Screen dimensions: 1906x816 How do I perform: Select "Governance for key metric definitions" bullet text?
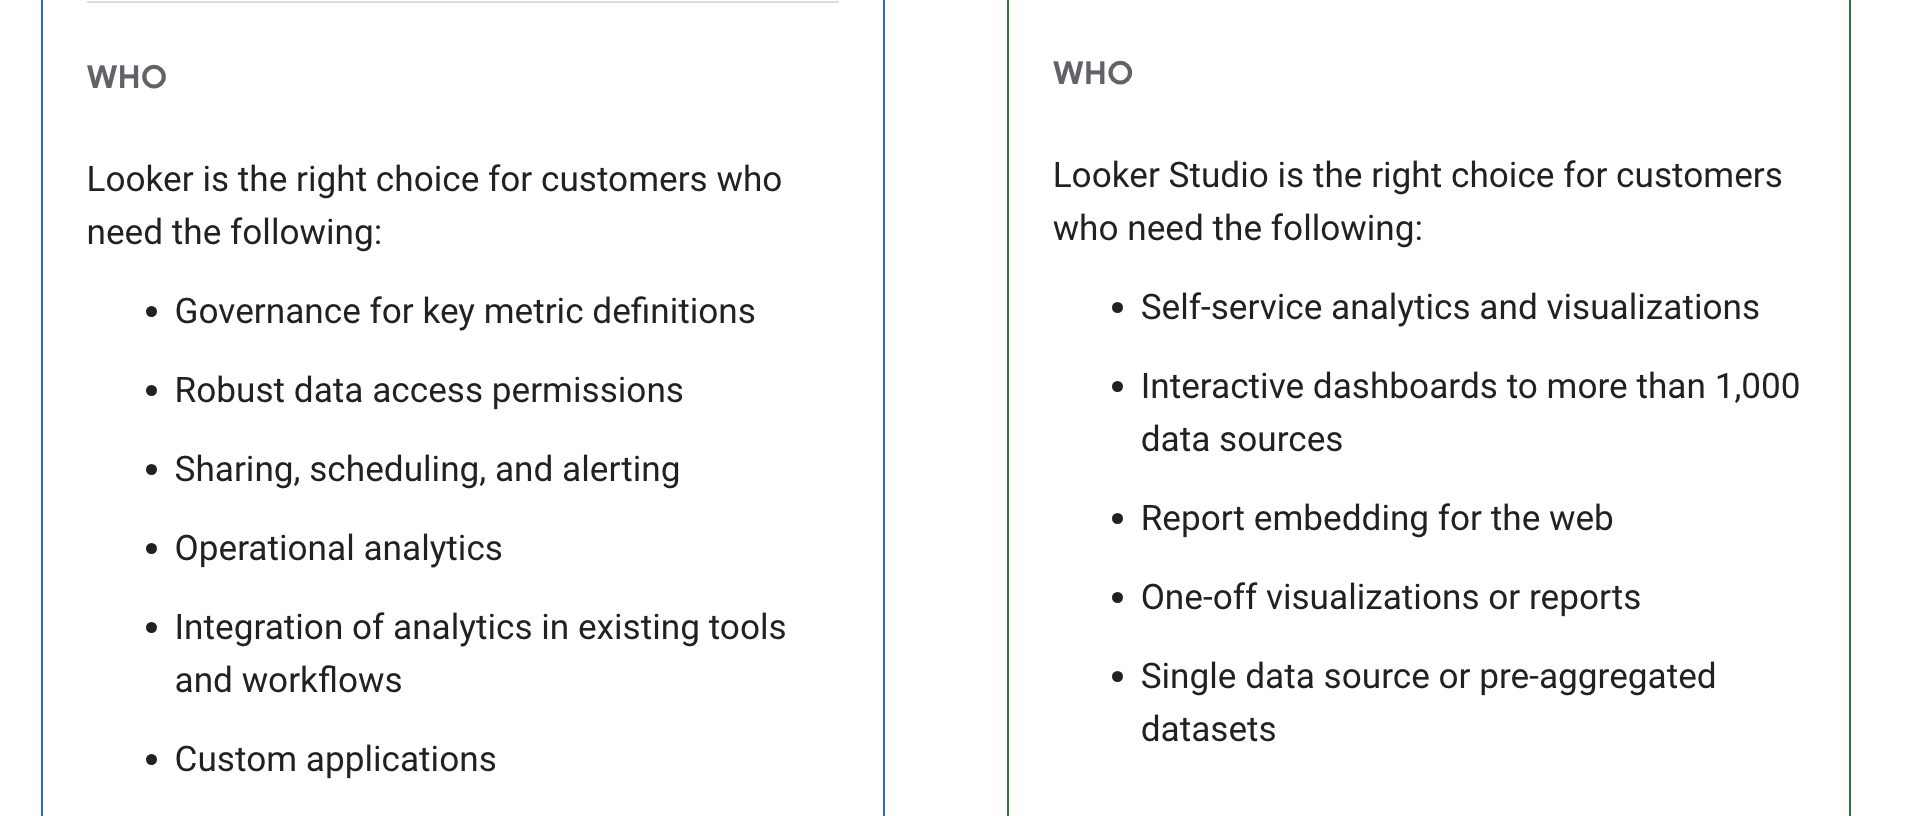[464, 311]
